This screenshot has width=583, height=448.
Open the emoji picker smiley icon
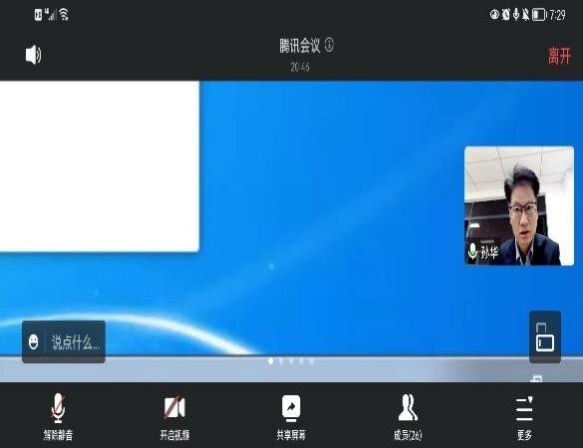(x=33, y=342)
